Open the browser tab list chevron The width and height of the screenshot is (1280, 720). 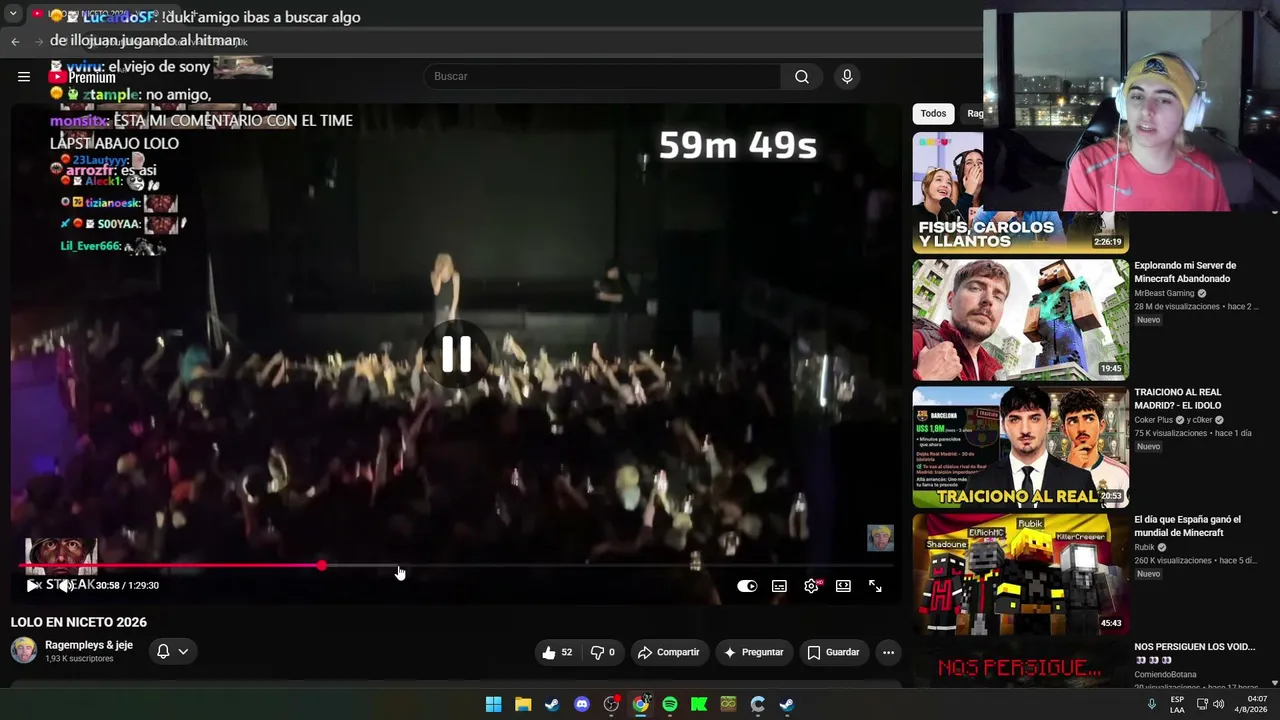pos(13,15)
